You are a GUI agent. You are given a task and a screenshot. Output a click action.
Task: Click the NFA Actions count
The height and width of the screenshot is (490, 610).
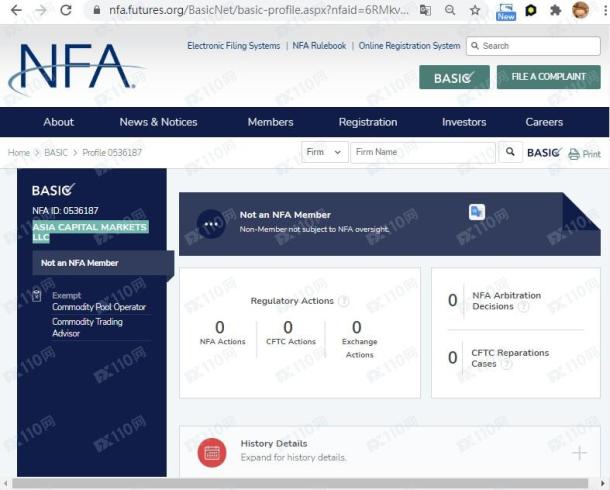[220, 327]
